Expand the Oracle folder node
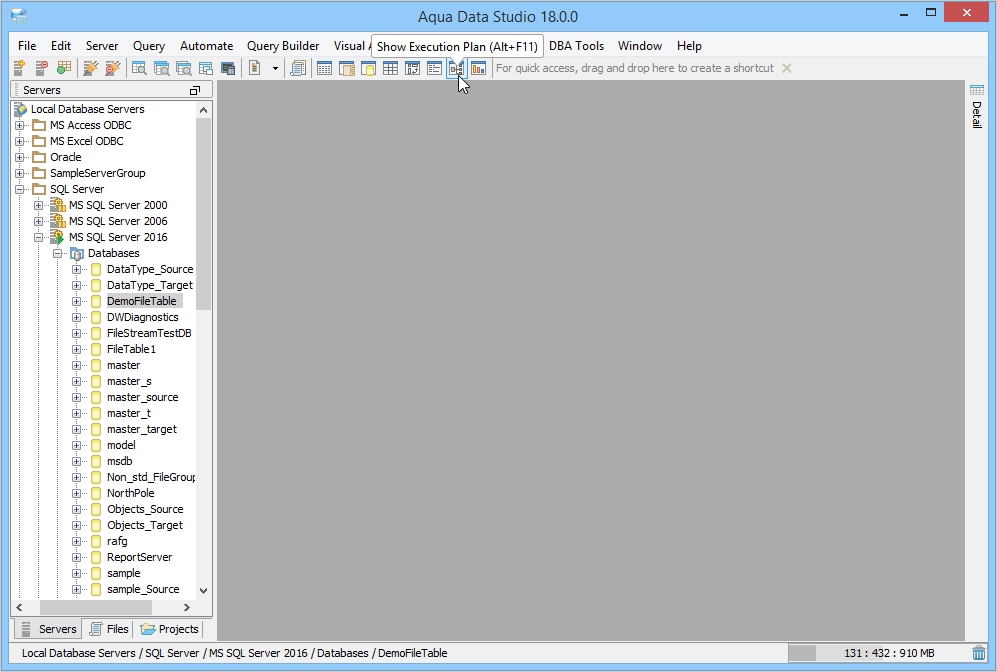The width and height of the screenshot is (997, 672). (x=20, y=157)
